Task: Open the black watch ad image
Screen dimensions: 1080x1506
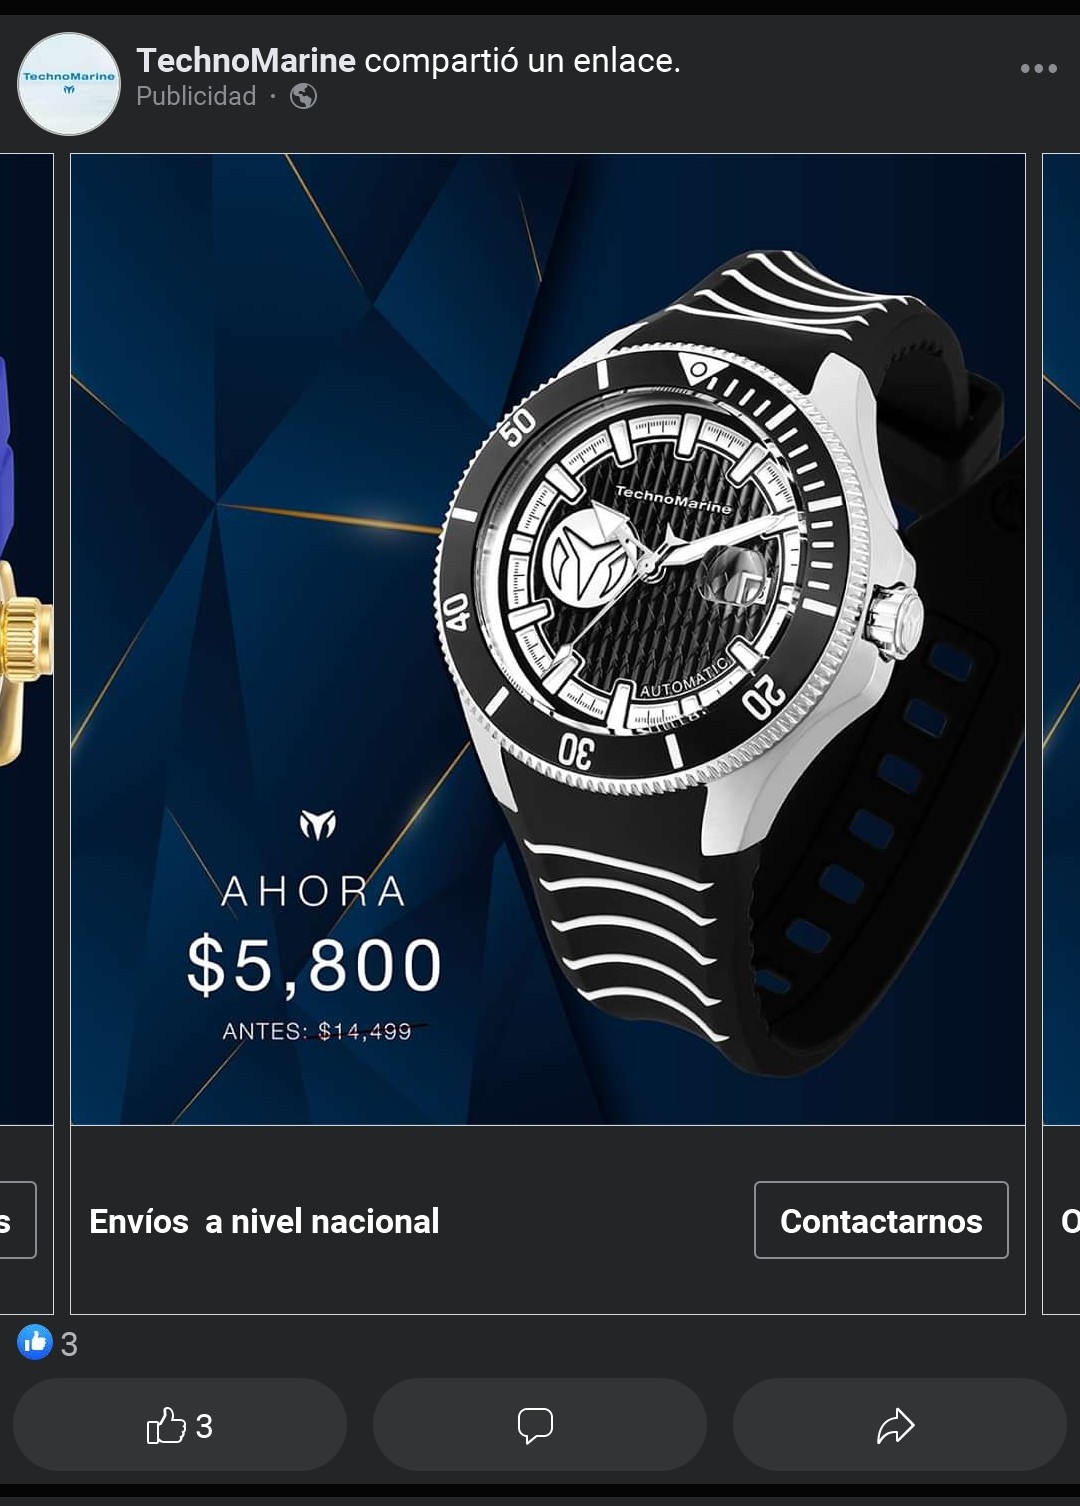Action: 548,639
